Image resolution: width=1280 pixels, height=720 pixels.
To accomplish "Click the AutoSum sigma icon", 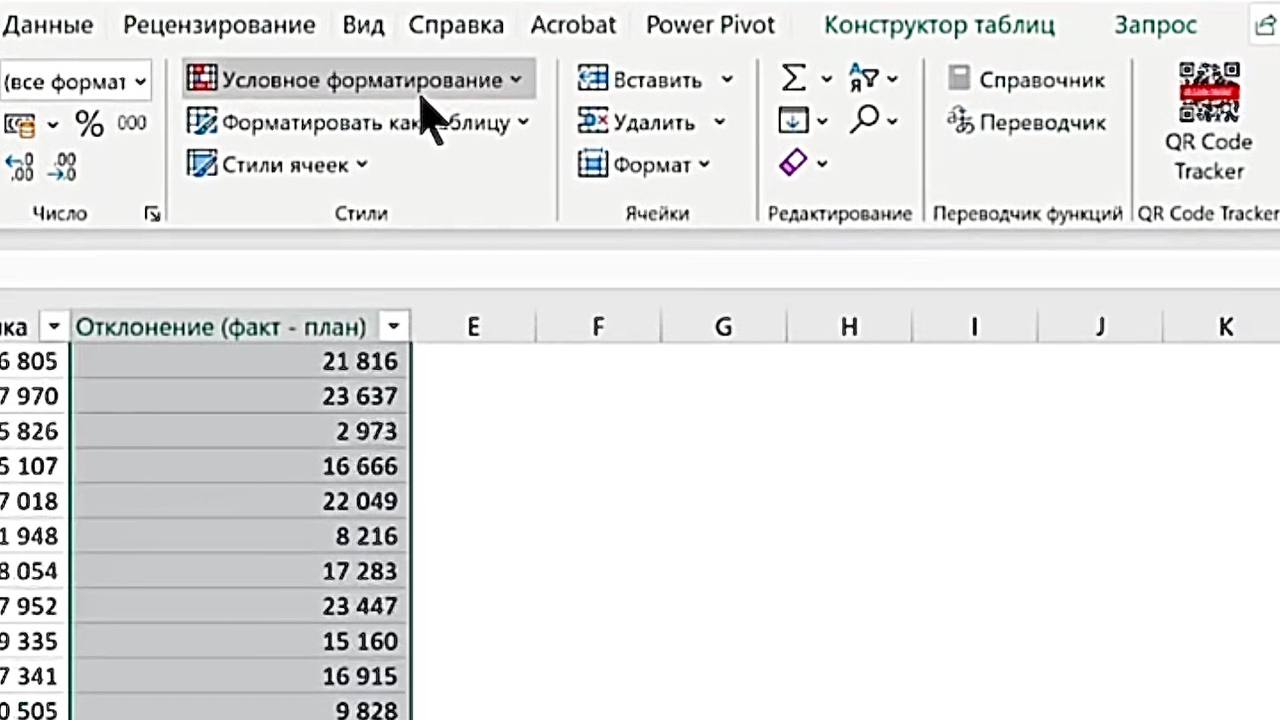I will [793, 78].
